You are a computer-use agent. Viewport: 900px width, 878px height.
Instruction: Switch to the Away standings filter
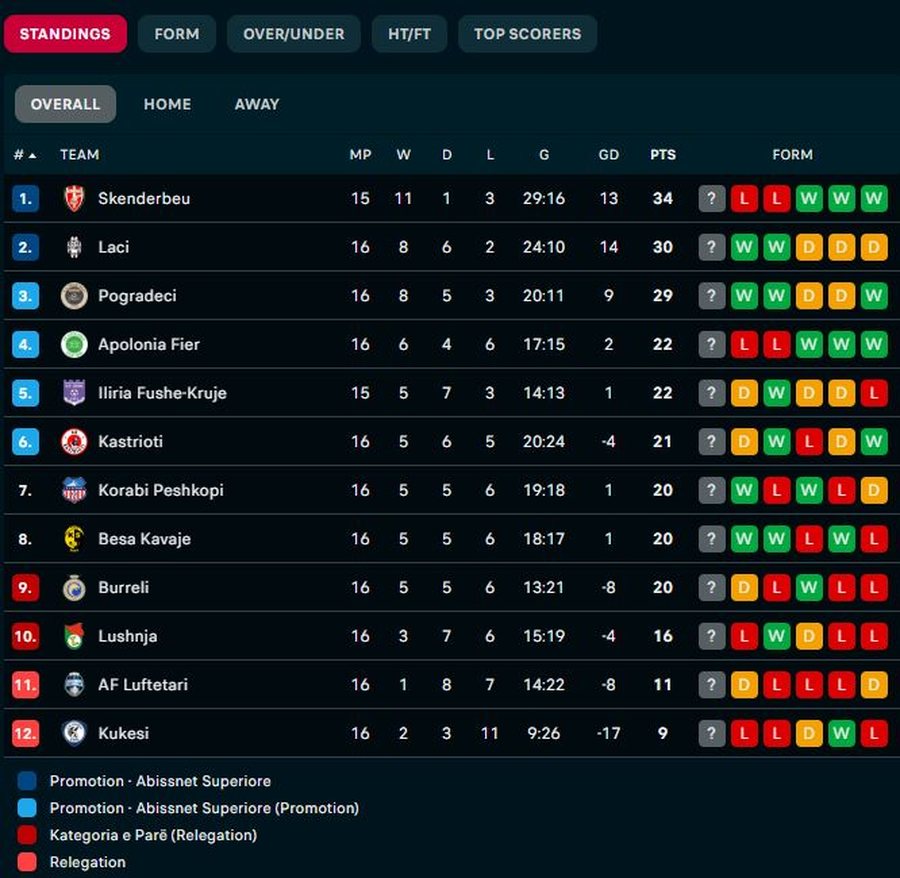[257, 104]
